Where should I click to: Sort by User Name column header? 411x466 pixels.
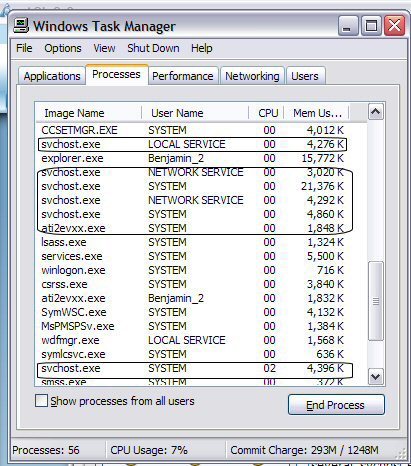point(195,113)
